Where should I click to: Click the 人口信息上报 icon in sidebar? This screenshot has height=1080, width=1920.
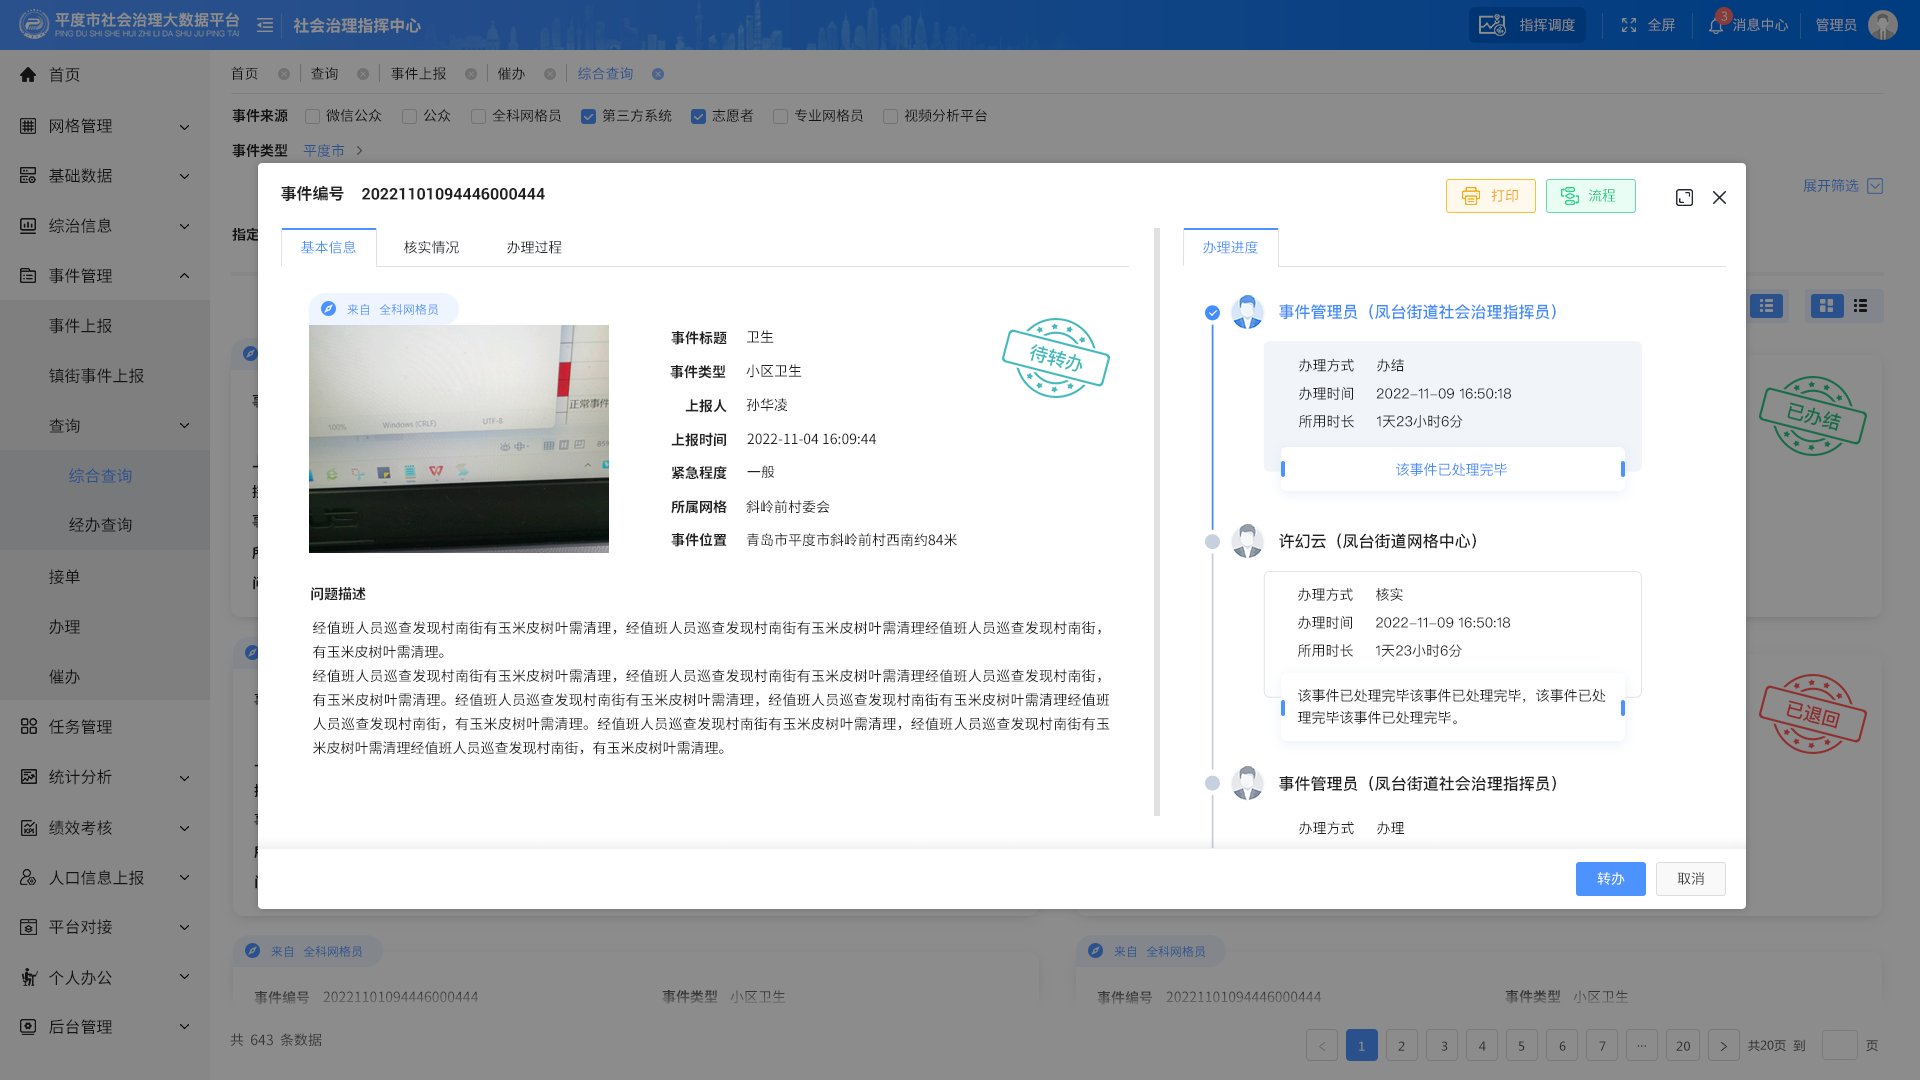coord(28,878)
